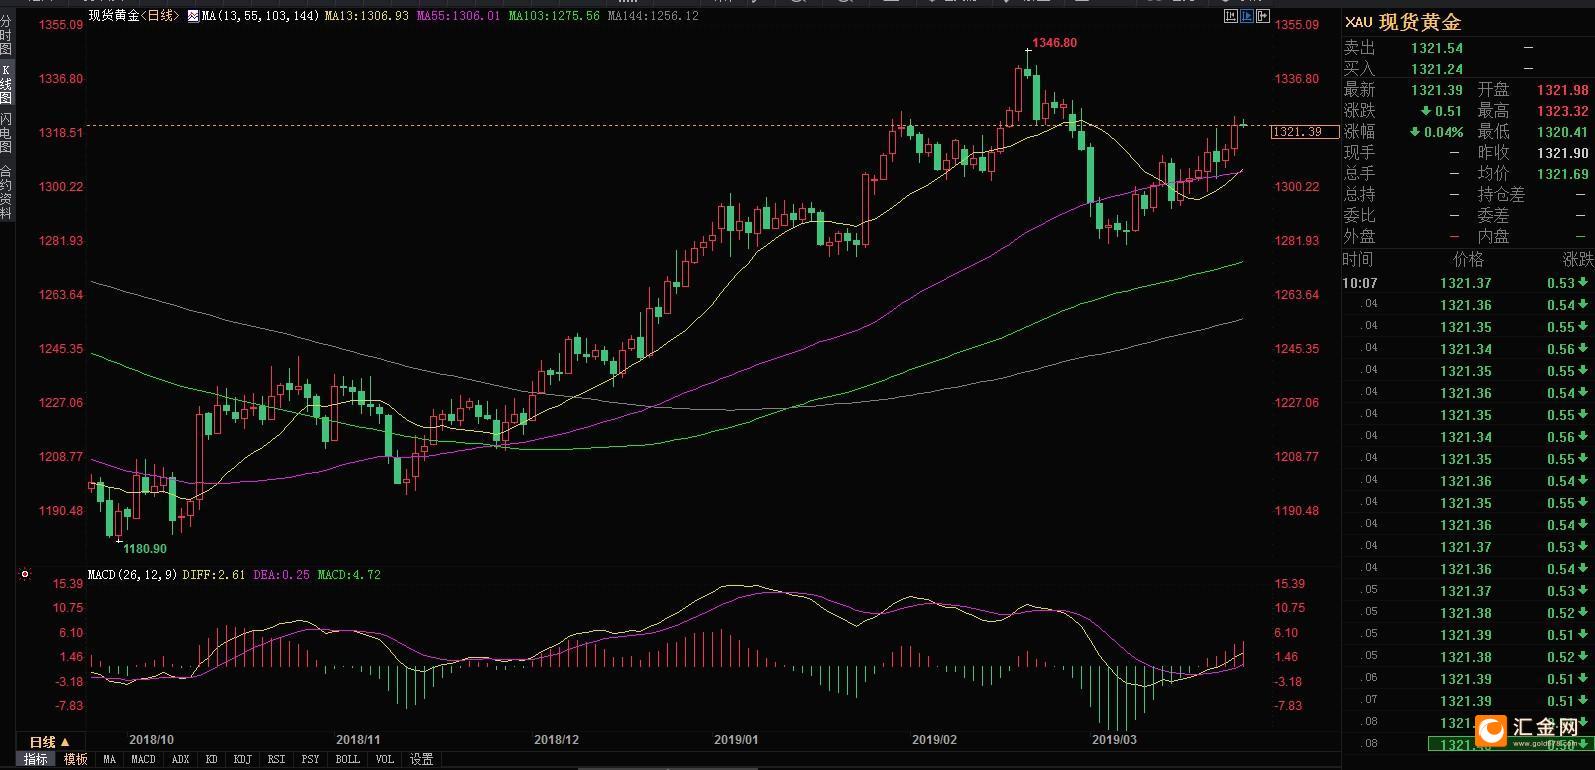Apply the ADX indicator button

181,760
